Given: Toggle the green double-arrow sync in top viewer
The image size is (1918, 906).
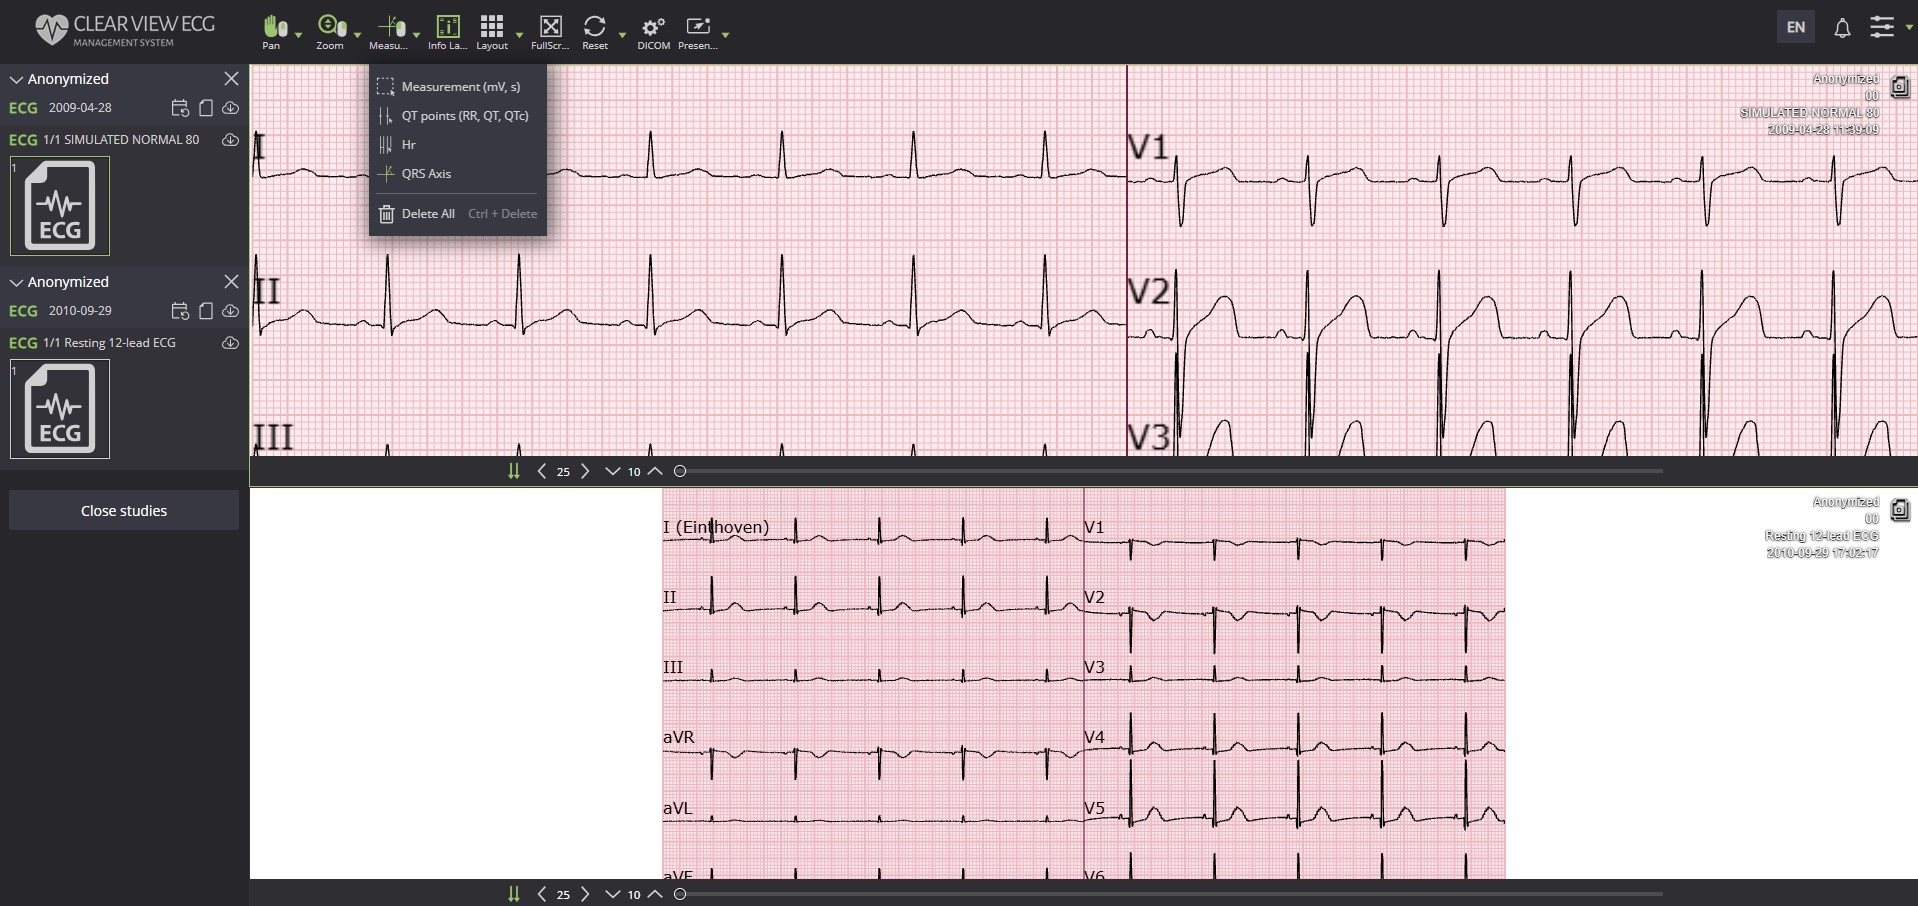Looking at the screenshot, I should click(514, 471).
